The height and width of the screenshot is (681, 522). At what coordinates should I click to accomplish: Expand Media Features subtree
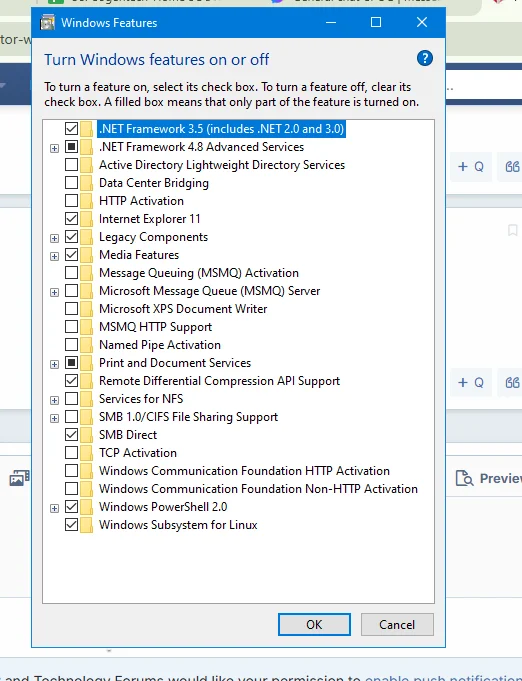(54, 257)
